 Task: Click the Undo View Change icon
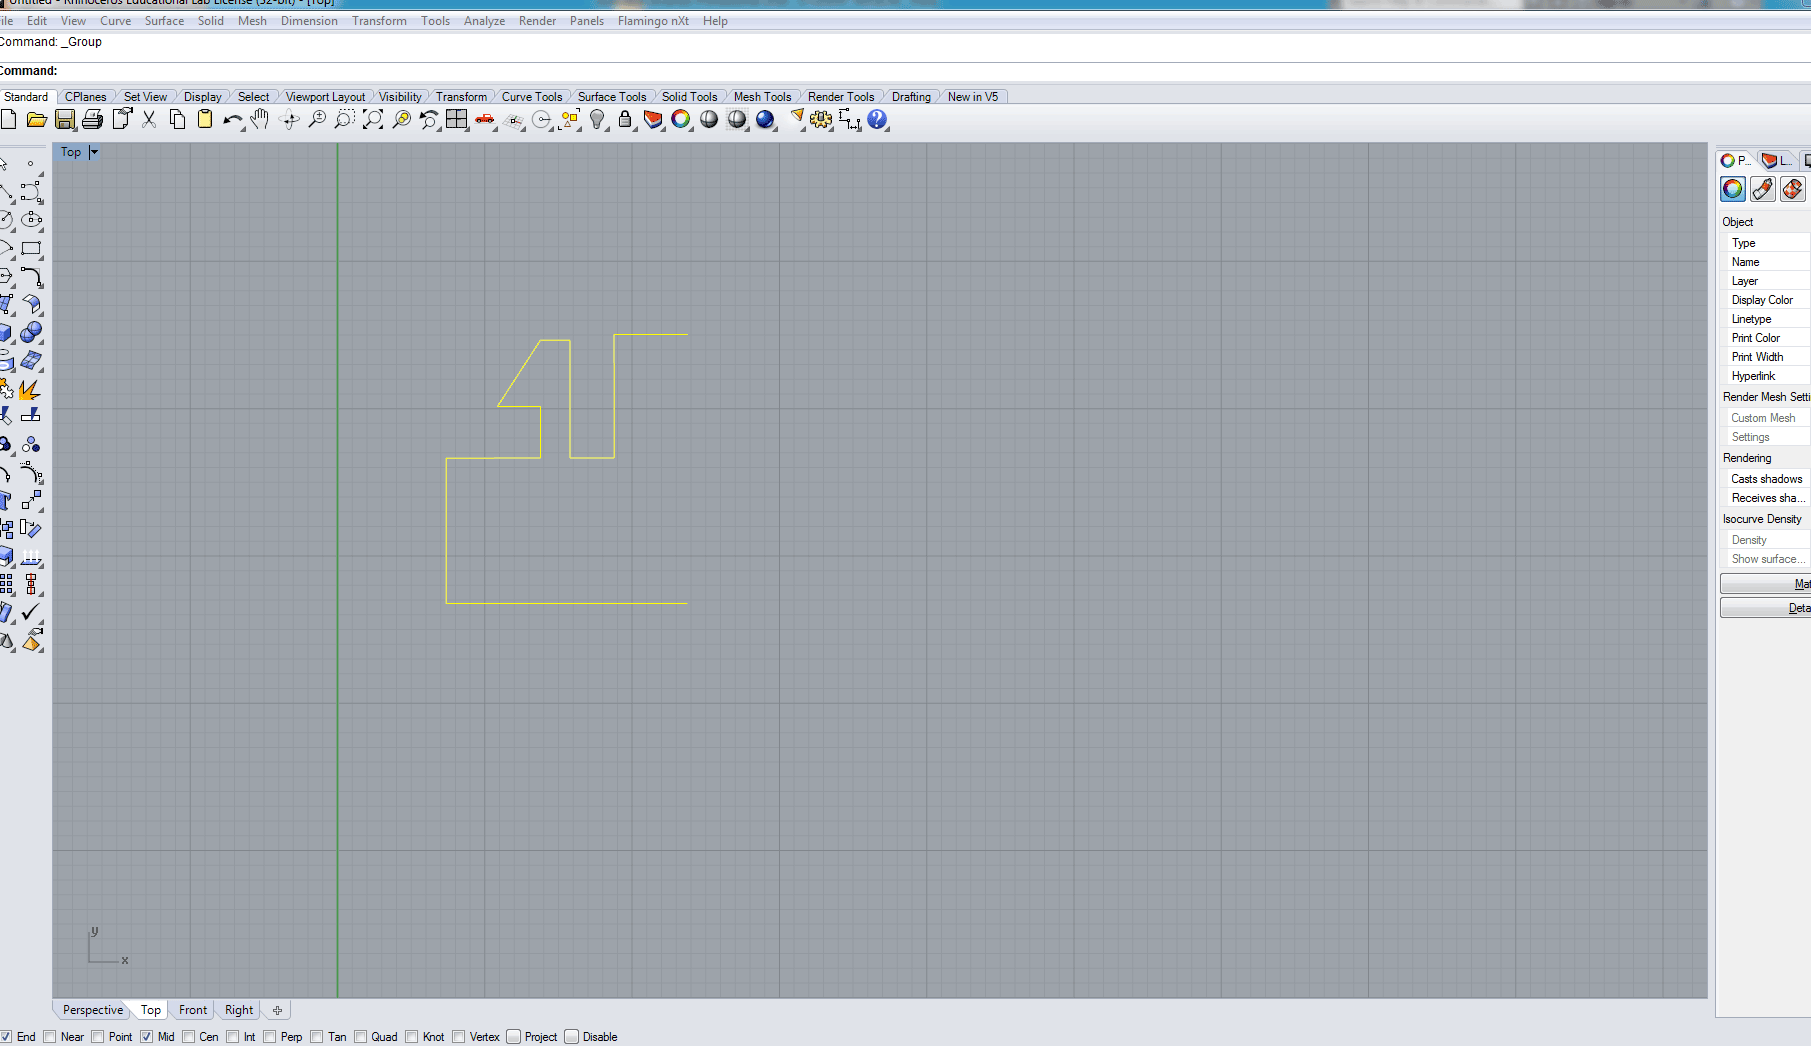(429, 120)
